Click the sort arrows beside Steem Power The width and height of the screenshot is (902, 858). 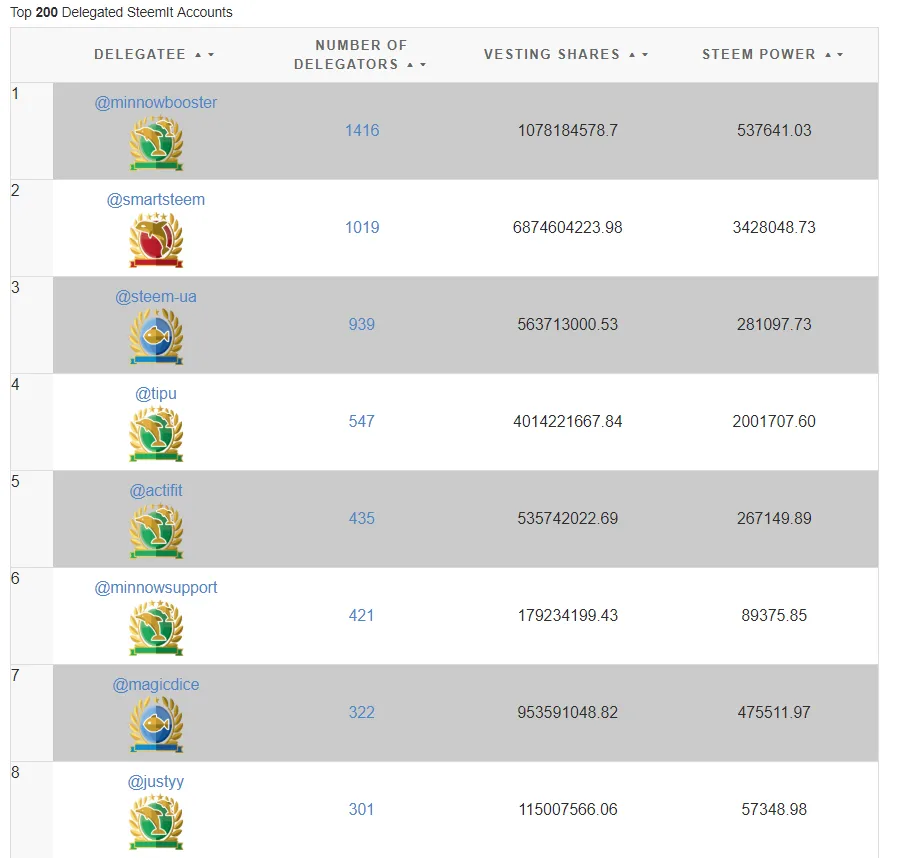click(x=834, y=55)
